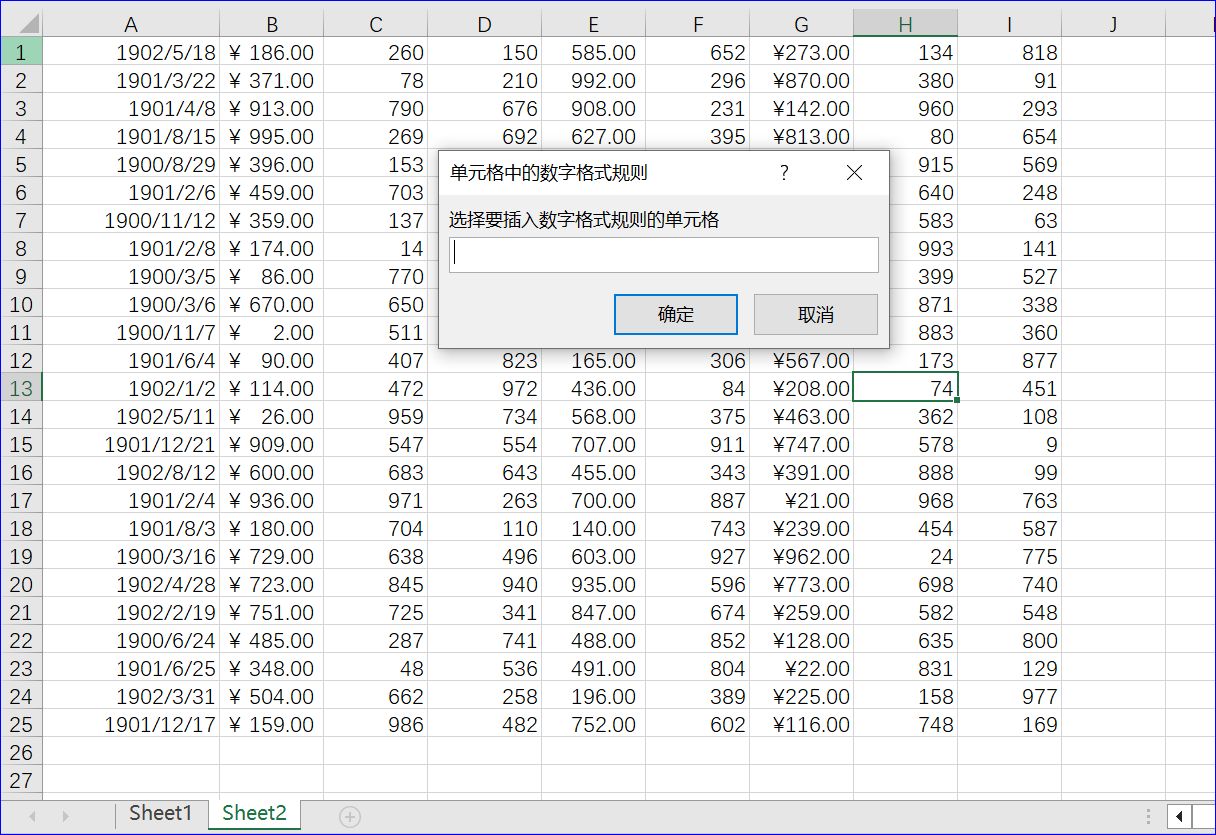Image resolution: width=1216 pixels, height=835 pixels.
Task: Select row 25 header
Action: (x=21, y=724)
